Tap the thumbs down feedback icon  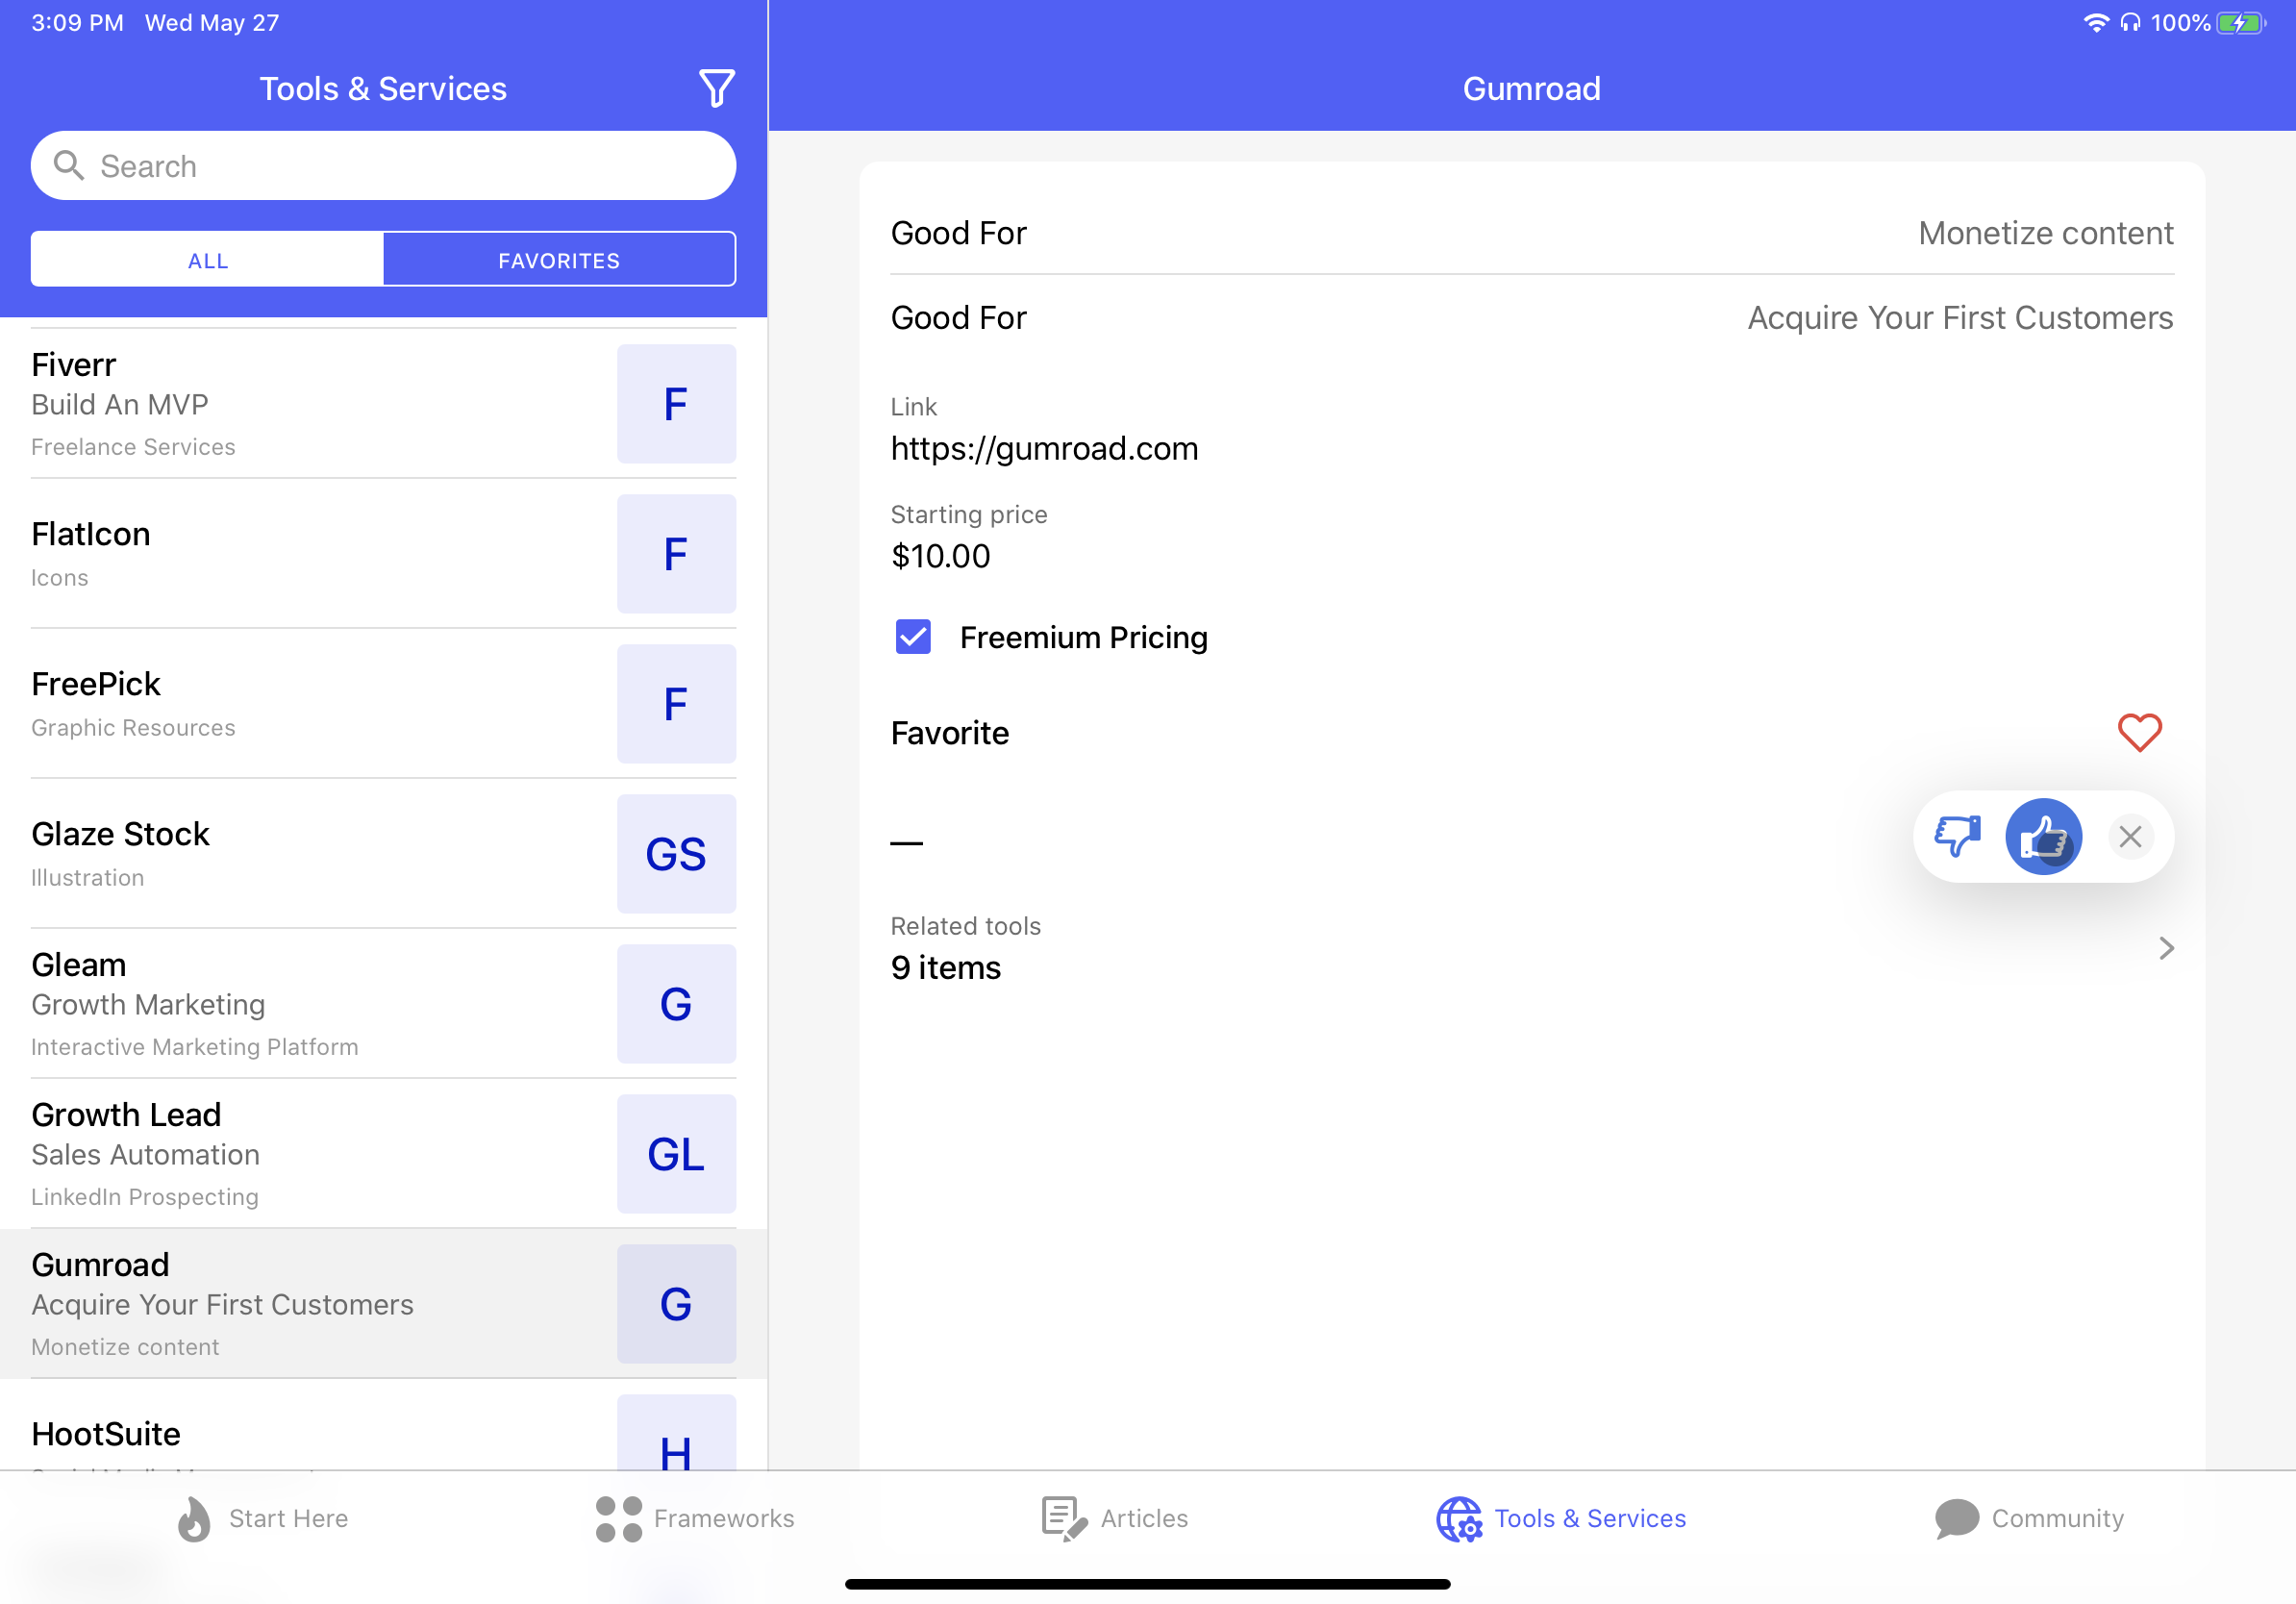[x=1956, y=836]
